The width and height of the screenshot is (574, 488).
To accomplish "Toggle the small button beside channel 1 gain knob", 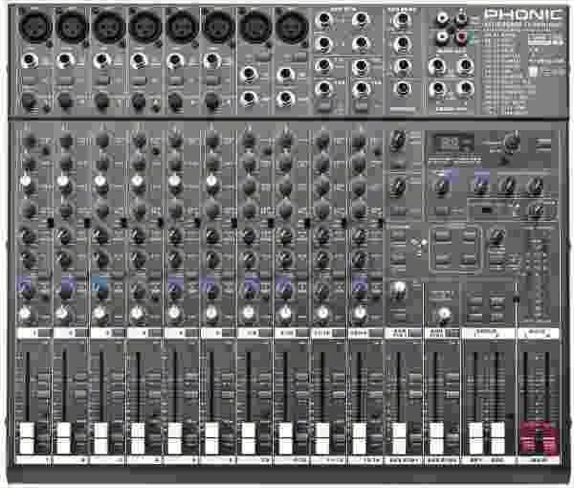I will [46, 107].
